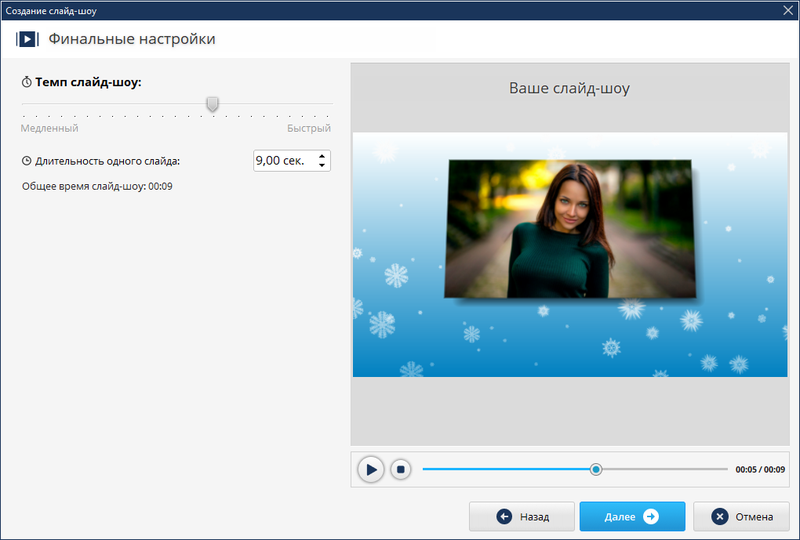Click the Общее время слайд-шоу: 00:09 text

[97, 186]
